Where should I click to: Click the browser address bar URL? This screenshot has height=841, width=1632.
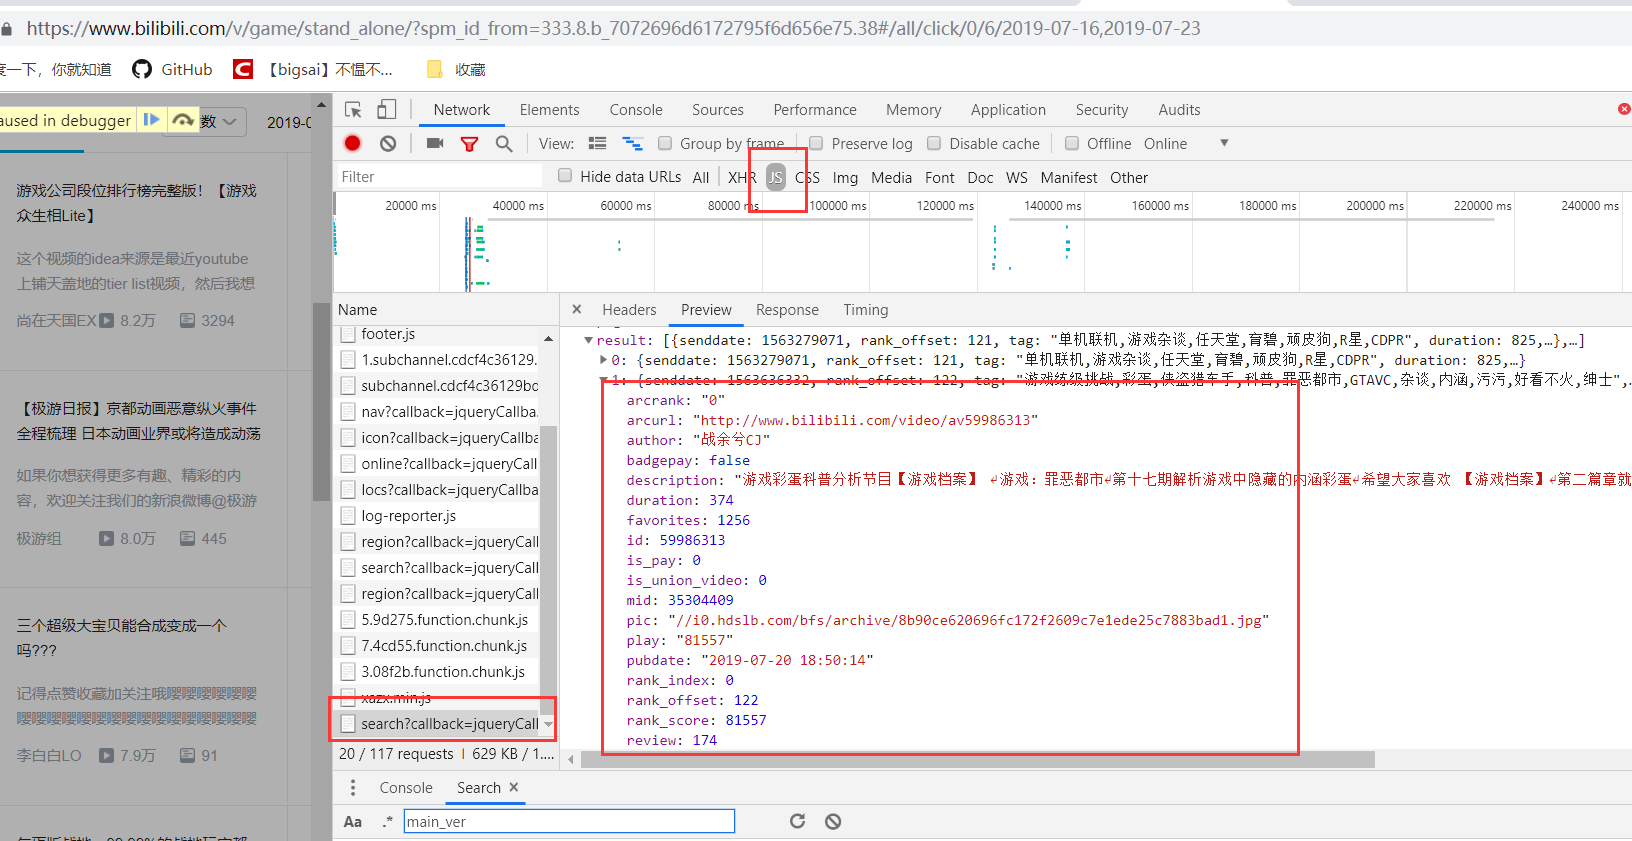tap(613, 29)
